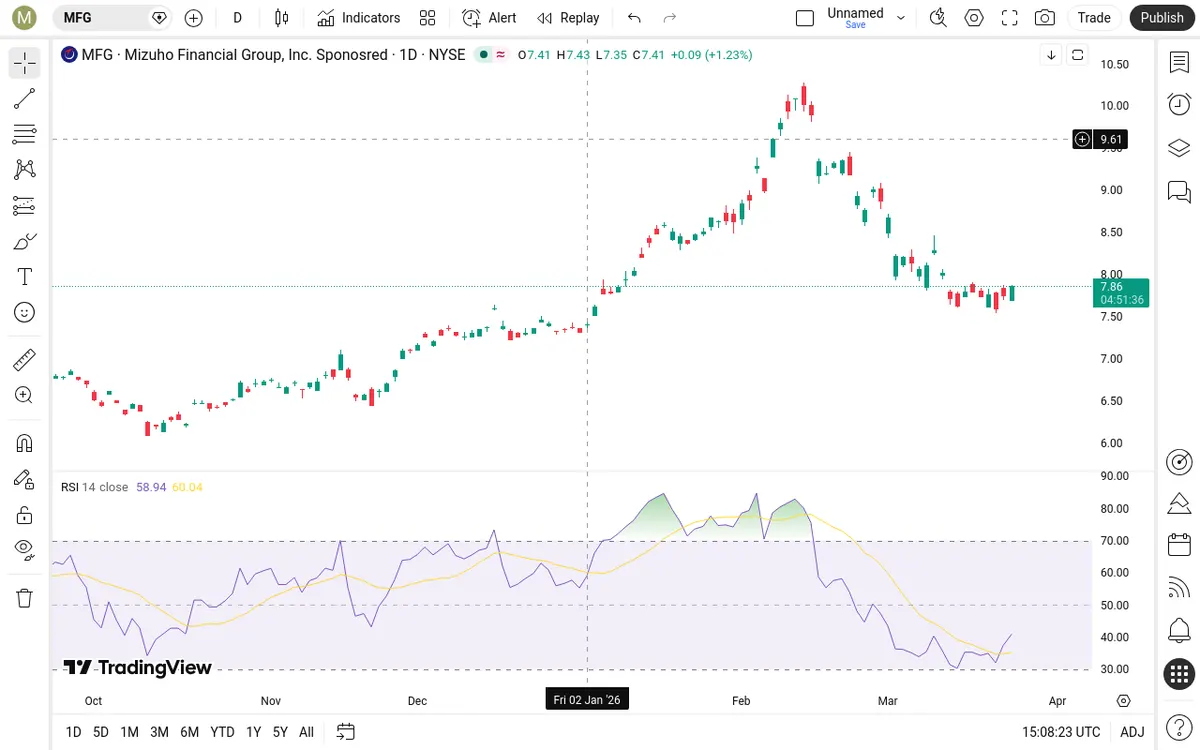Select the crosshair cursor tool
1200x750 pixels.
[25, 63]
